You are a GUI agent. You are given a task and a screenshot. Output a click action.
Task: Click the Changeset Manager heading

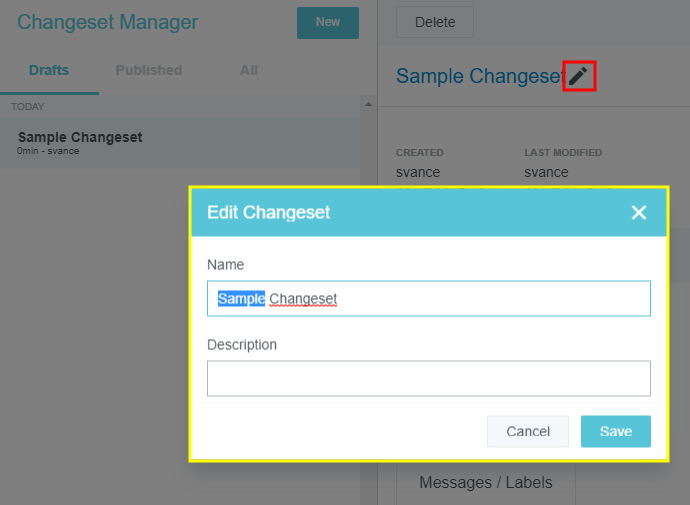(107, 22)
